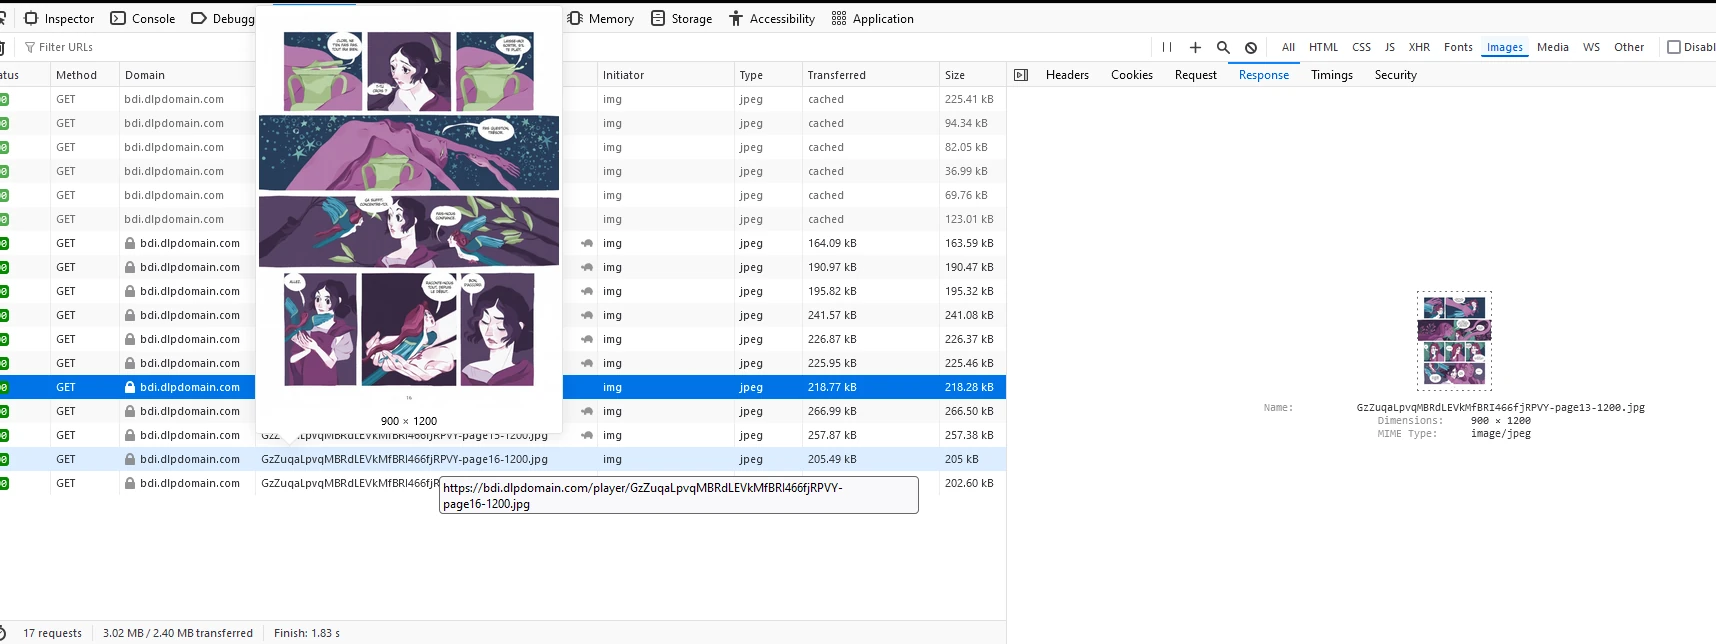Toggle the CSS request filter
1716x644 pixels.
pyautogui.click(x=1361, y=47)
